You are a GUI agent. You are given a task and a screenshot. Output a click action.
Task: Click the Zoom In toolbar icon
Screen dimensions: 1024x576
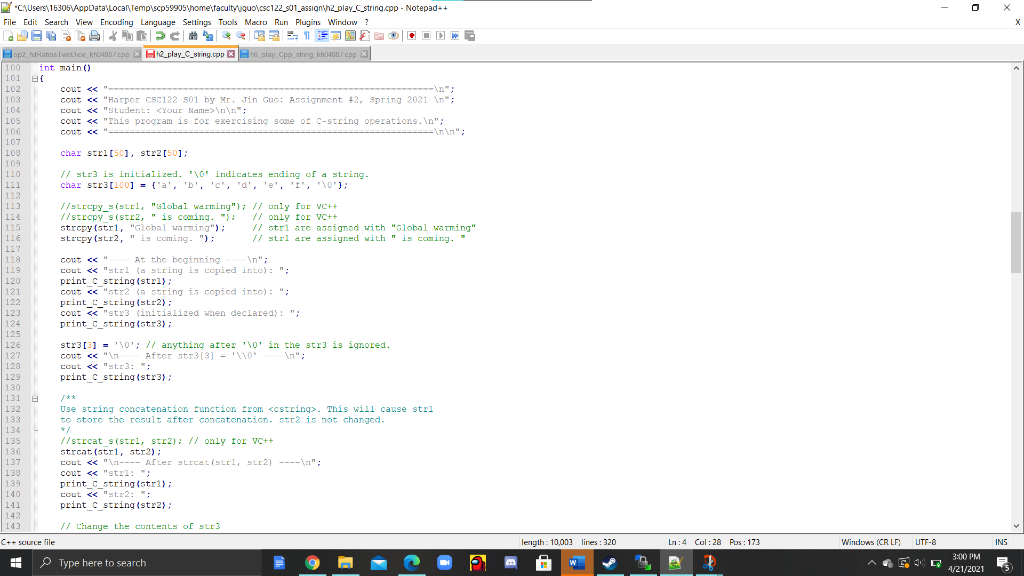(x=227, y=36)
